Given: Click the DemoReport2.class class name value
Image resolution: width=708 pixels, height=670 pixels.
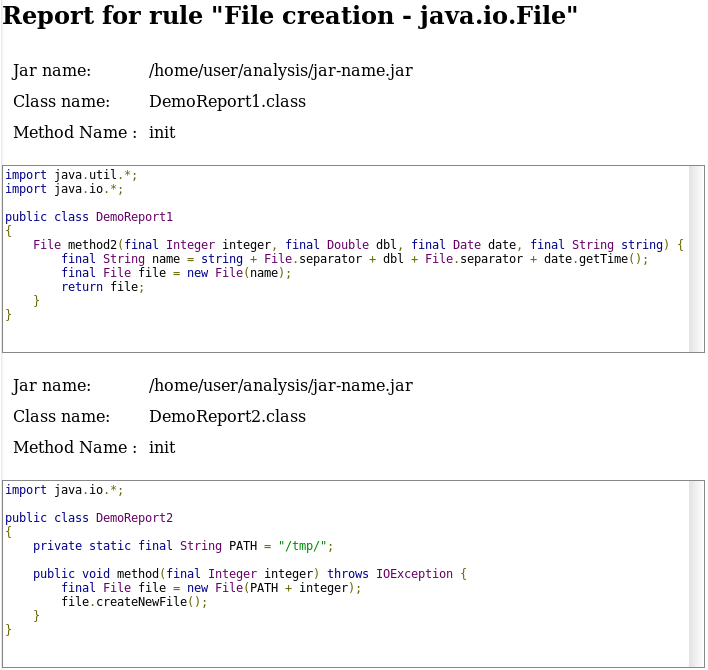Looking at the screenshot, I should [227, 416].
